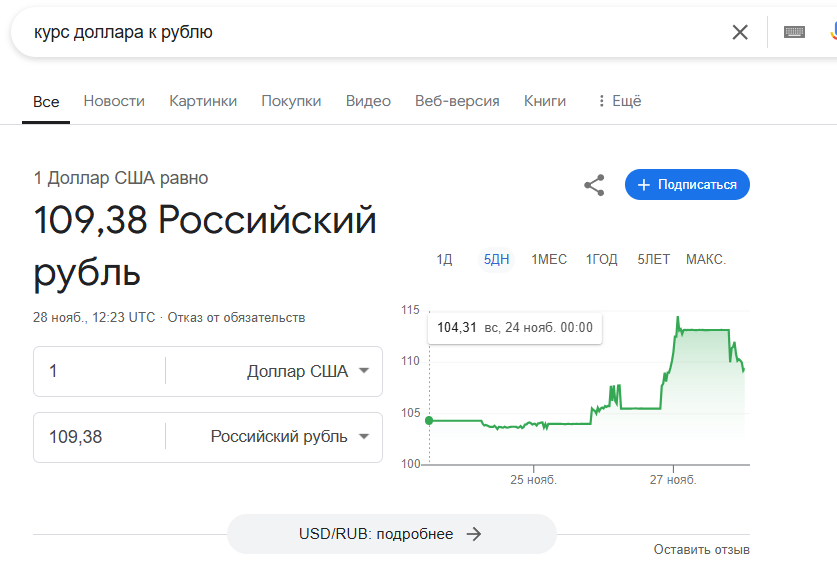Switch chart to 1ГОД range

click(602, 259)
